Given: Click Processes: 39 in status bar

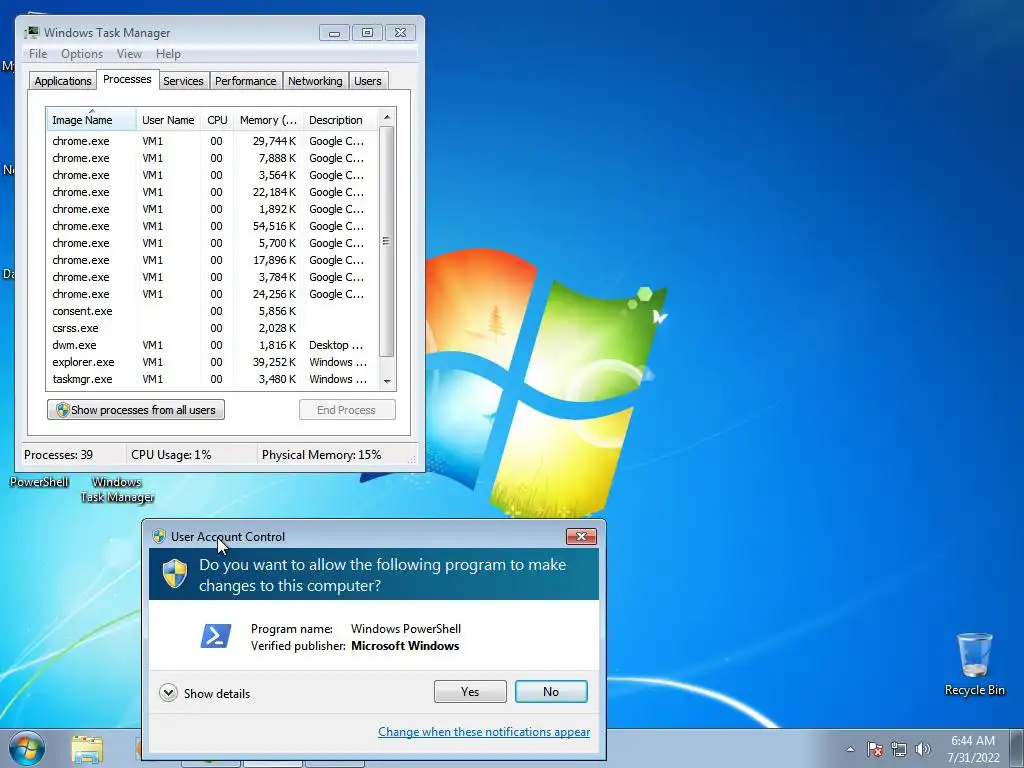Looking at the screenshot, I should pos(59,455).
